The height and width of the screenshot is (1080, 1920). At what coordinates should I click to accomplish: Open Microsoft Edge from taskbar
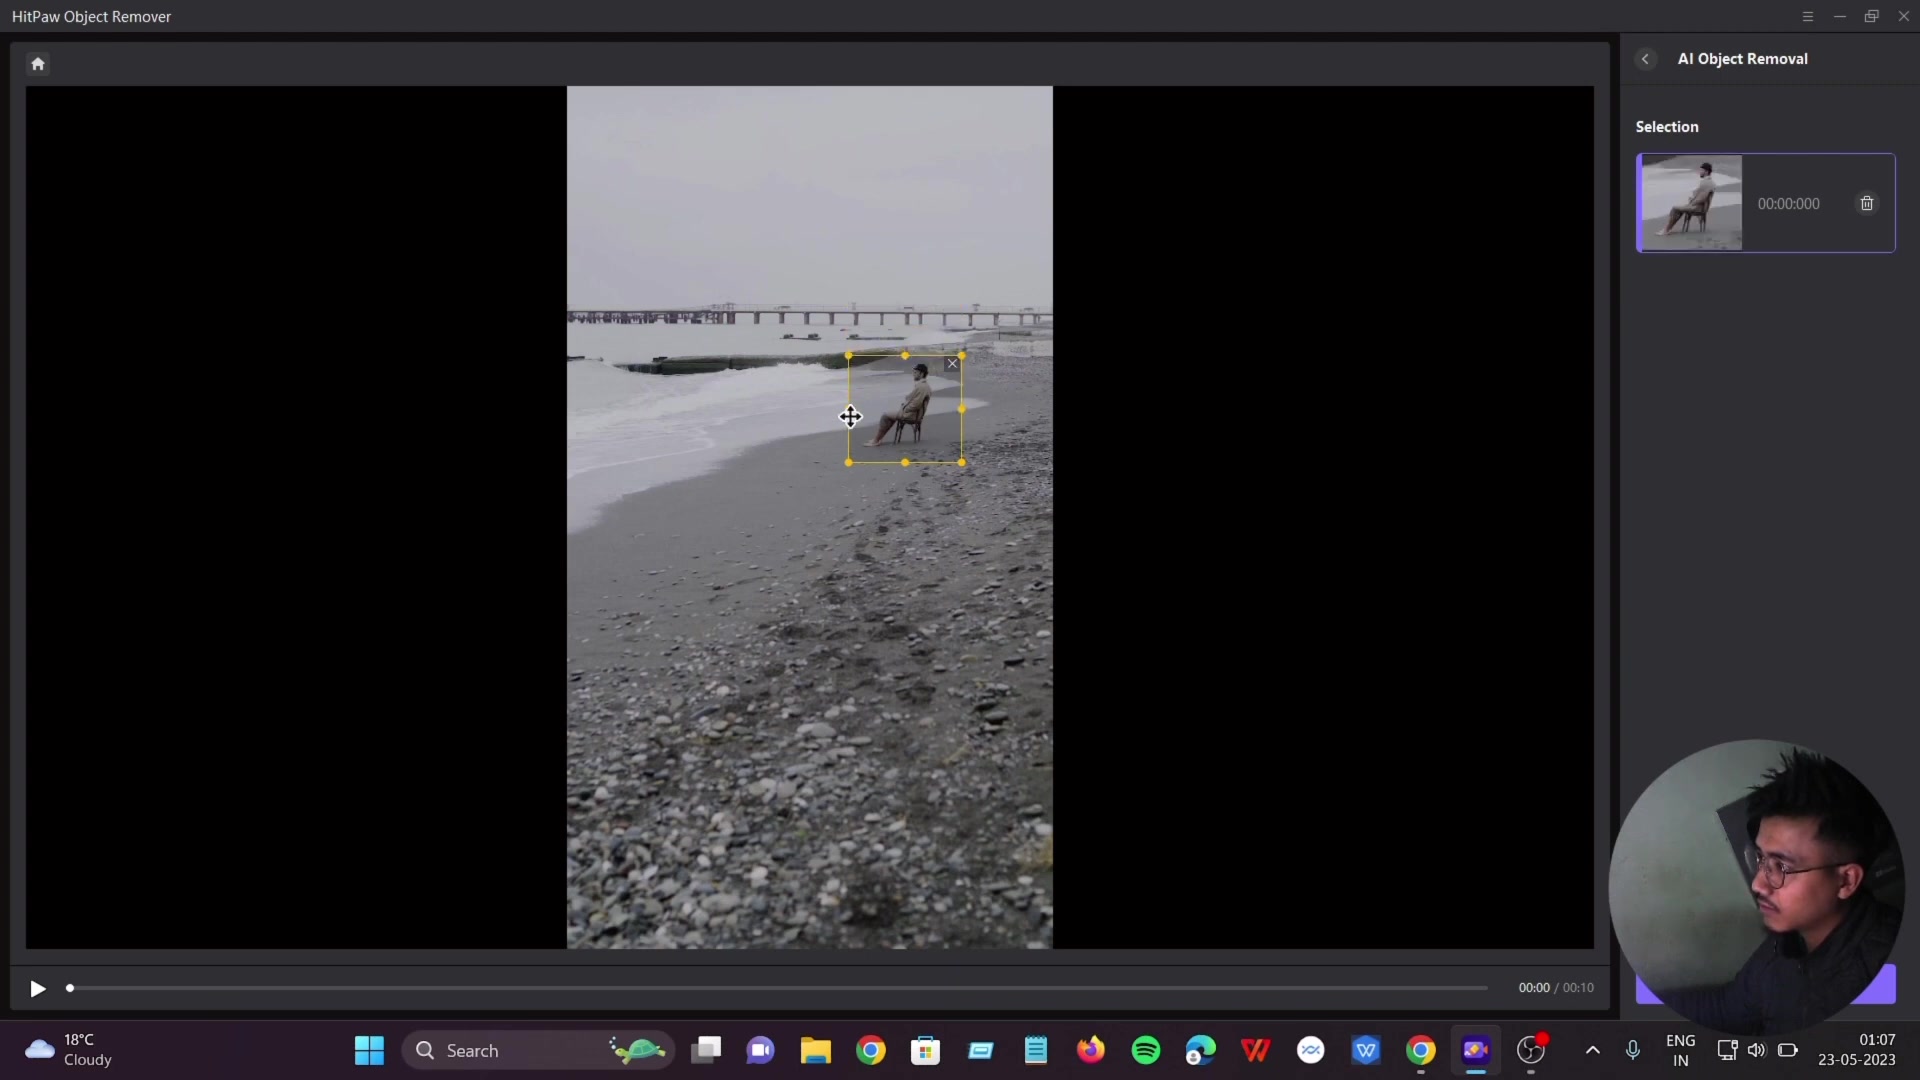(1201, 1050)
